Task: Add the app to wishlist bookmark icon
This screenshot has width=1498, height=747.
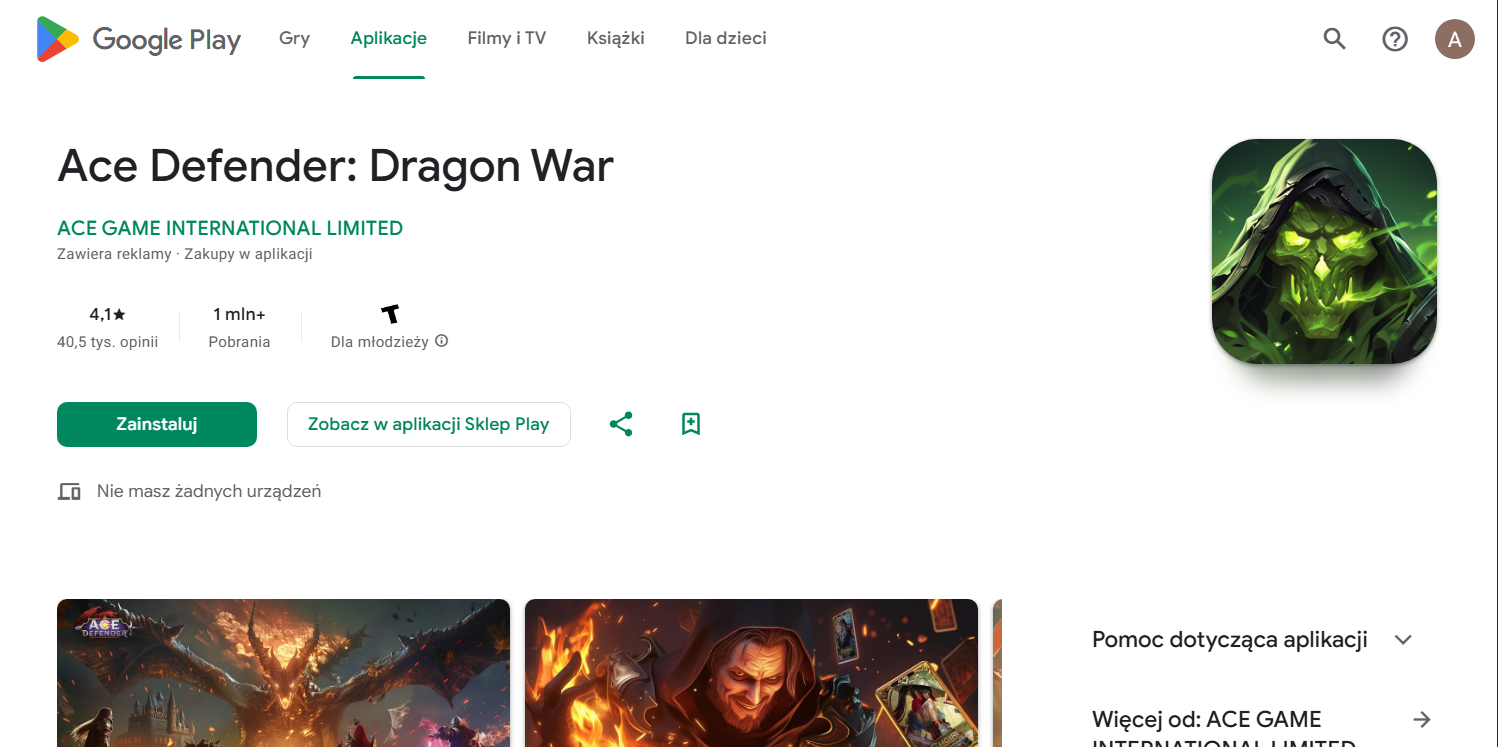Action: pos(690,424)
